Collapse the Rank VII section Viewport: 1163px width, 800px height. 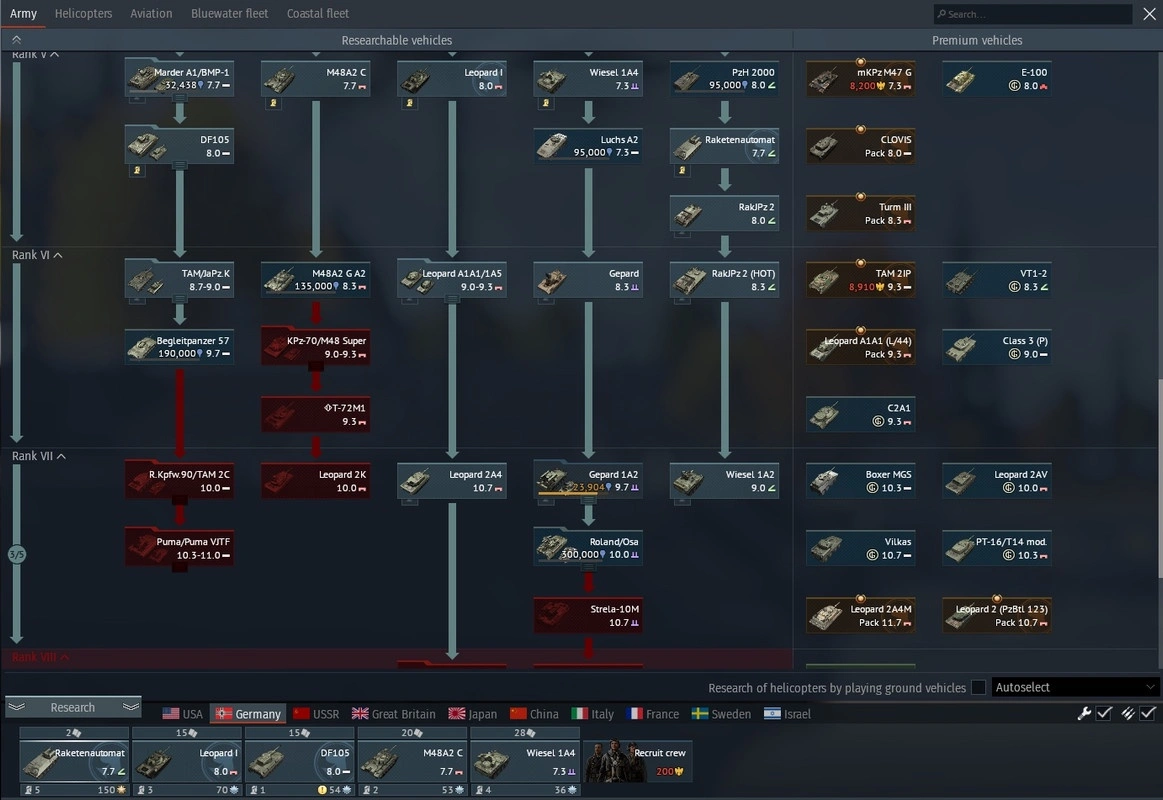point(61,457)
